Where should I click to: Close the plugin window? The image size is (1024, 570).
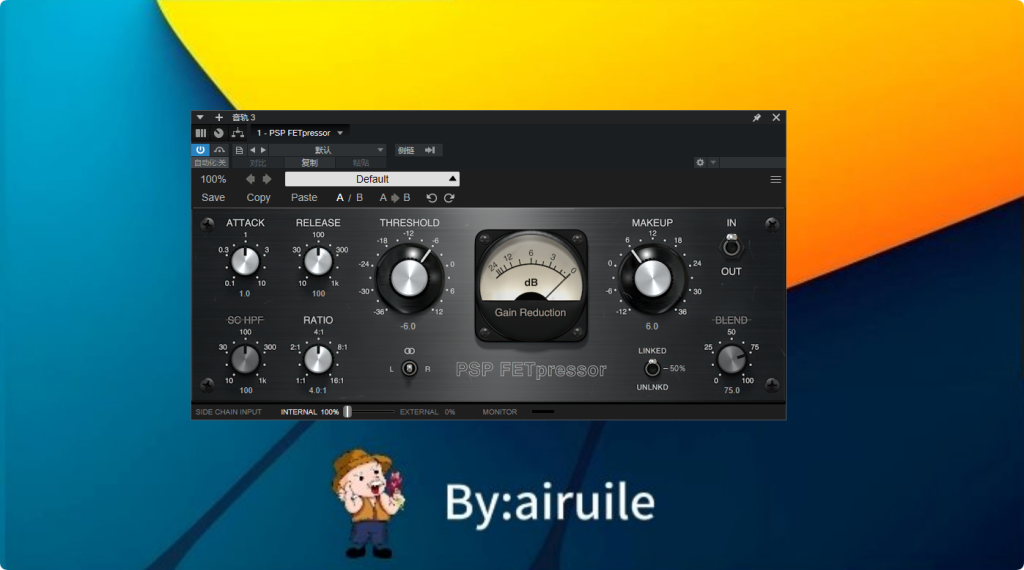(x=776, y=118)
